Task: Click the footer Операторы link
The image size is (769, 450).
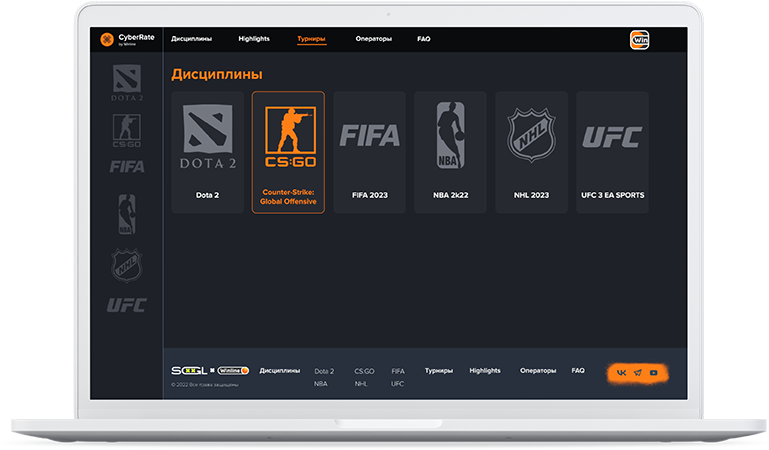Action: point(538,371)
